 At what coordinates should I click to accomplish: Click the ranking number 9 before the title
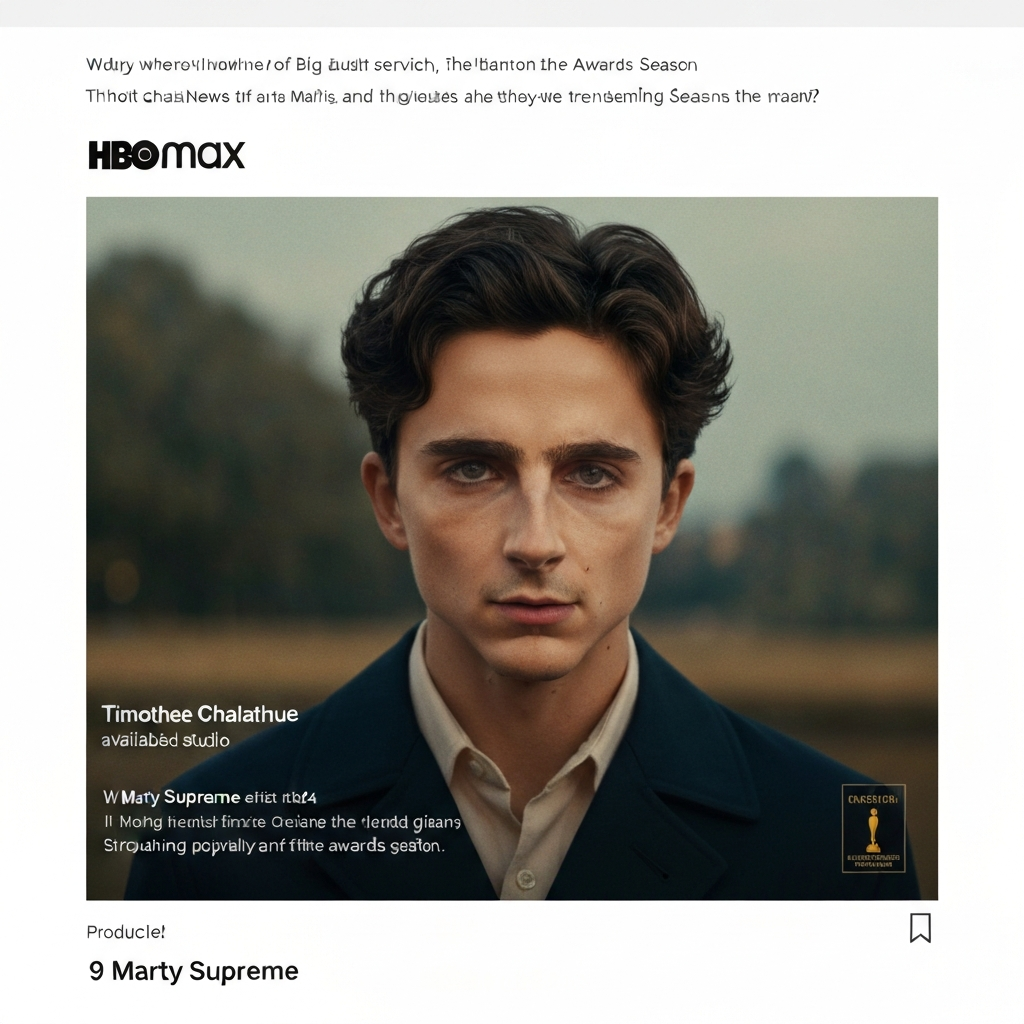96,971
